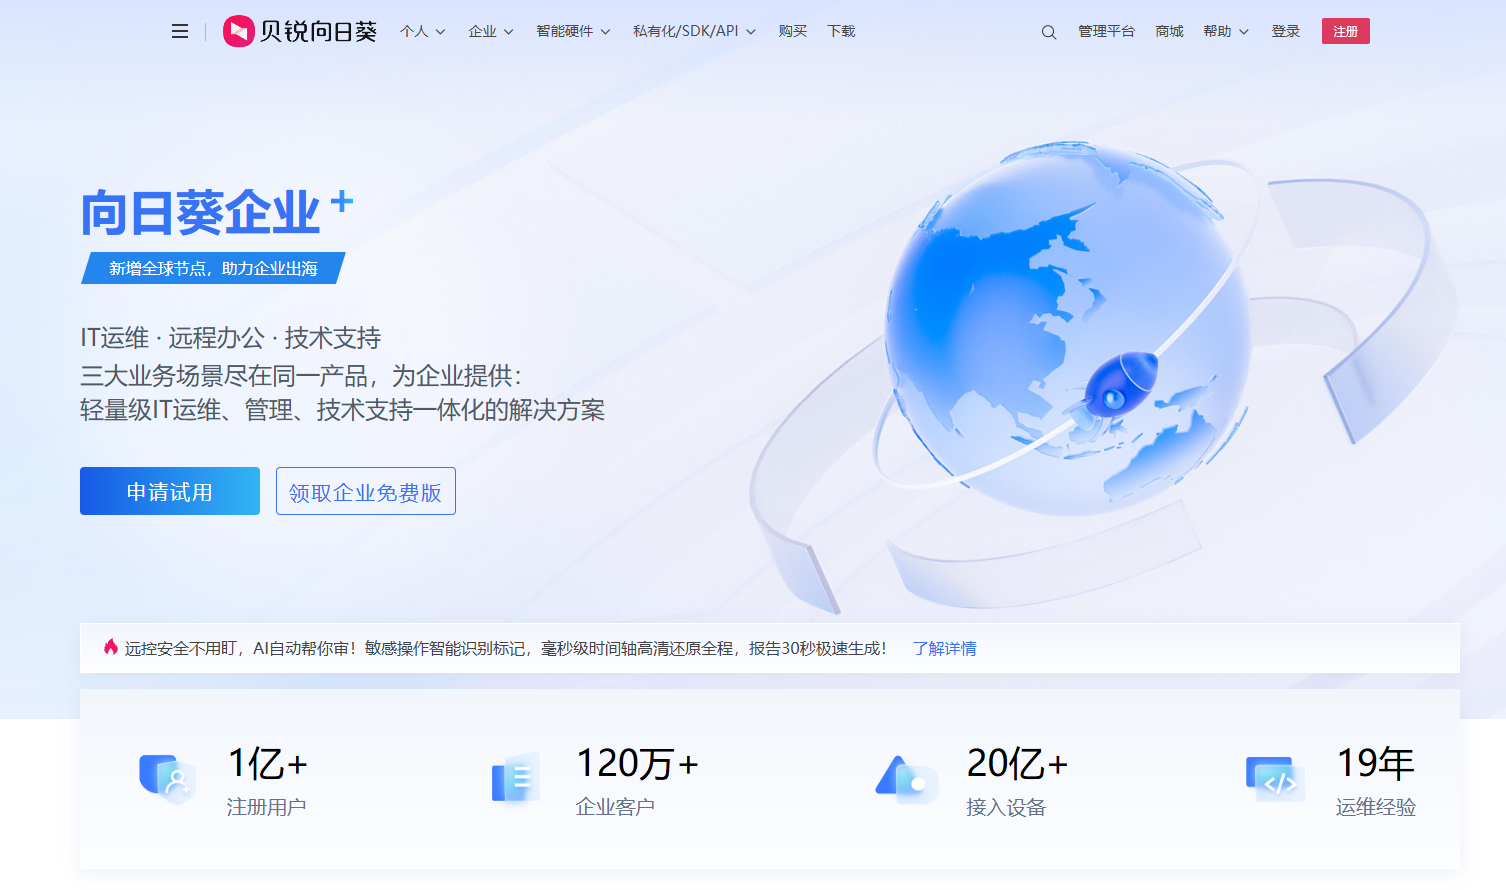Image resolution: width=1506 pixels, height=890 pixels.
Task: Go to the 购买 page
Action: click(792, 31)
